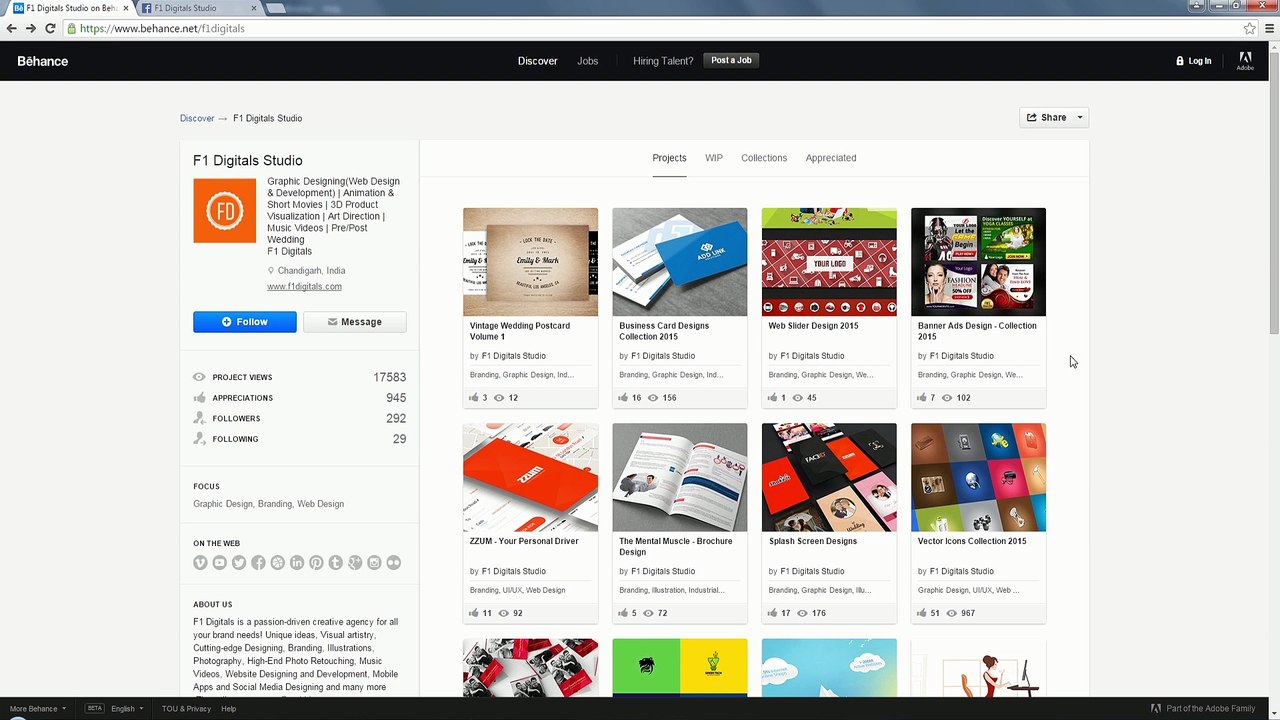Open the Dribbble profile icon
Screen dimensions: 1280x720
(x=277, y=563)
